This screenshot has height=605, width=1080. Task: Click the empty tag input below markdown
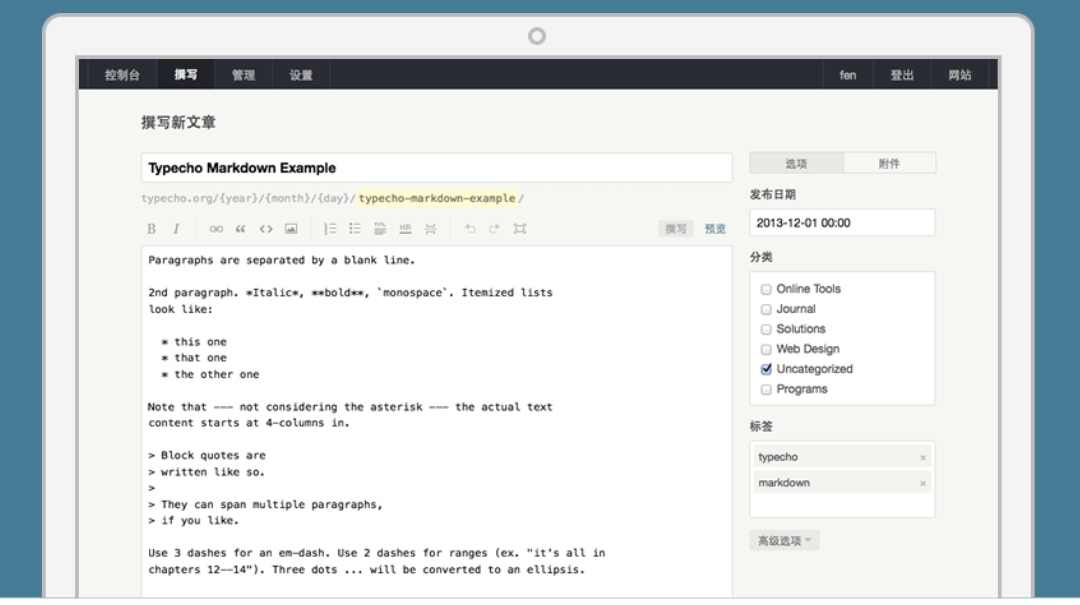(842, 506)
